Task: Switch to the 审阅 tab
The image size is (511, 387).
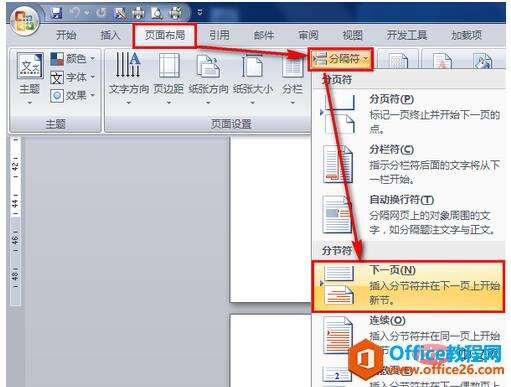Action: click(x=308, y=35)
